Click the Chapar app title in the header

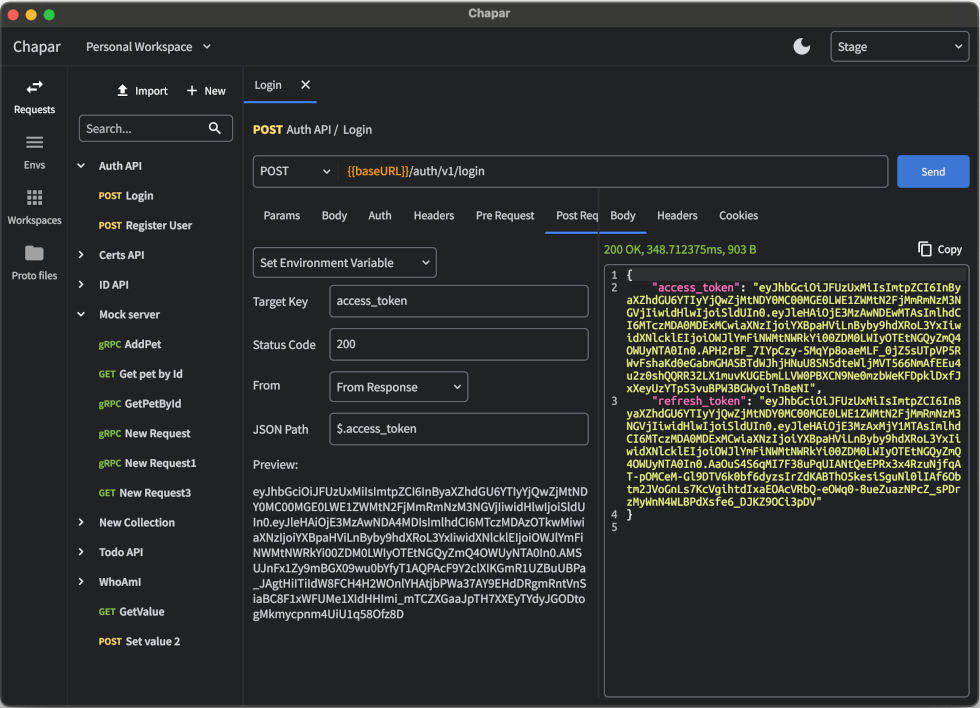[37, 47]
